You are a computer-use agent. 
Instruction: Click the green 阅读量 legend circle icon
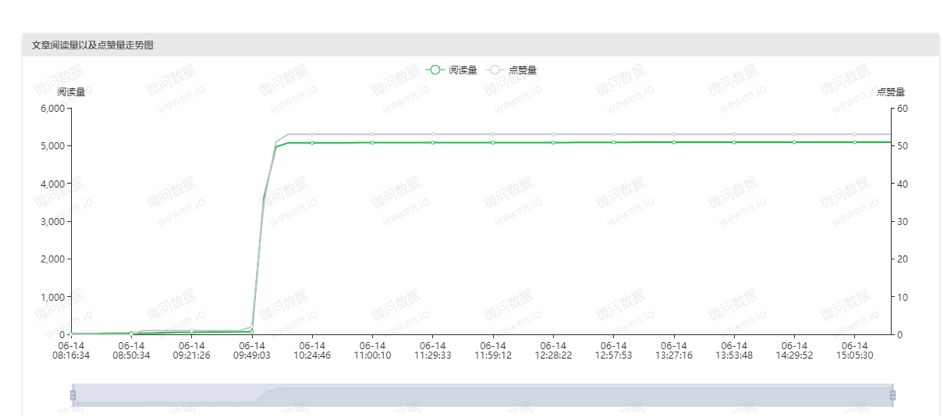pos(435,70)
